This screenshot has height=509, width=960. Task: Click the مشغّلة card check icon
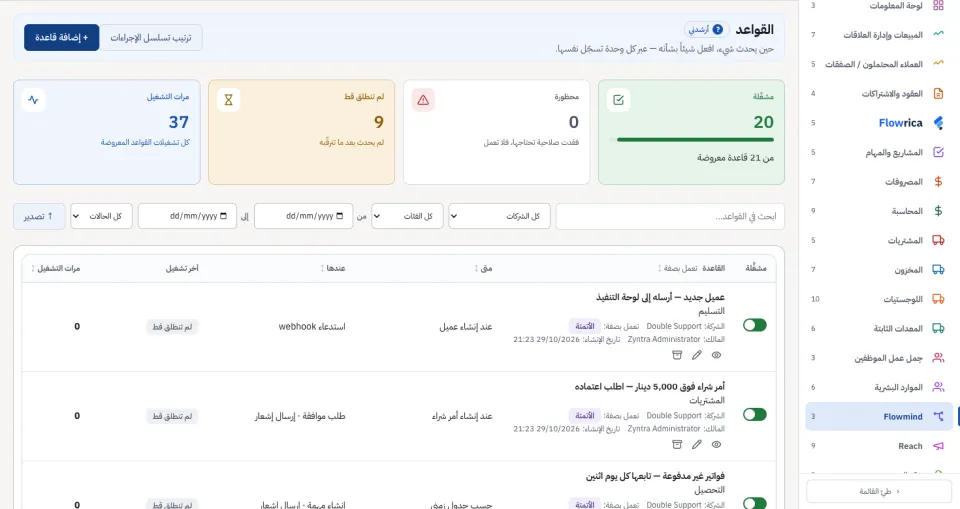point(618,100)
